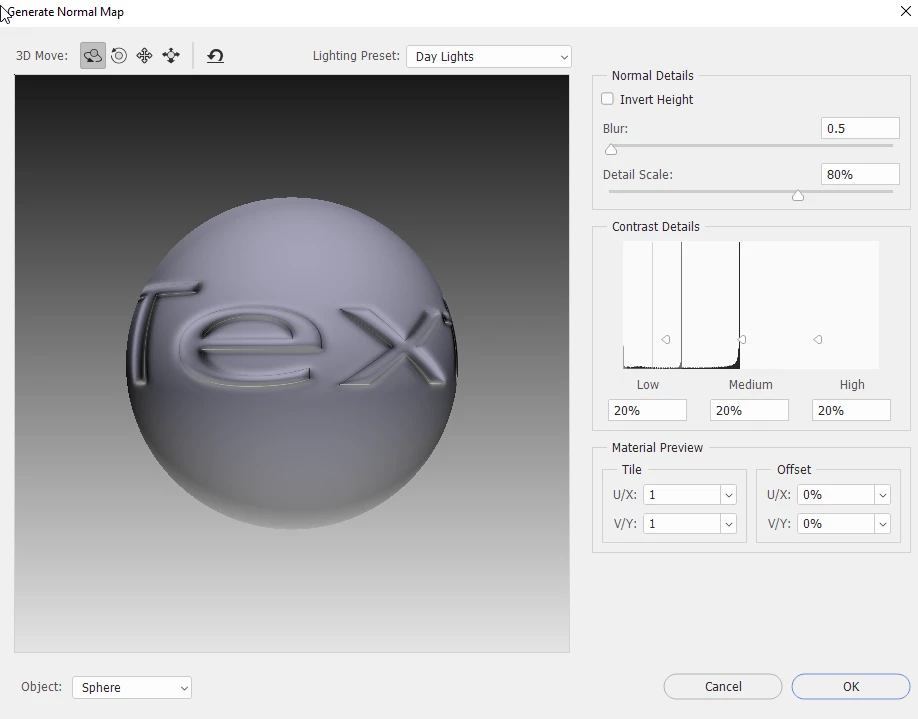The width and height of the screenshot is (918, 719).
Task: Select the 3D rotate object tool
Action: pyautogui.click(x=93, y=56)
